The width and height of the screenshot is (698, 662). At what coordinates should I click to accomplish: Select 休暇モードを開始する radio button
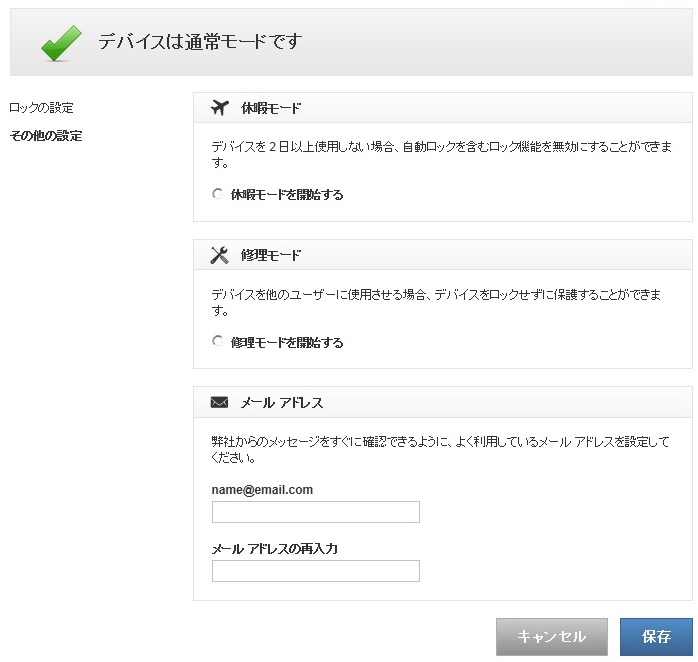(217, 194)
